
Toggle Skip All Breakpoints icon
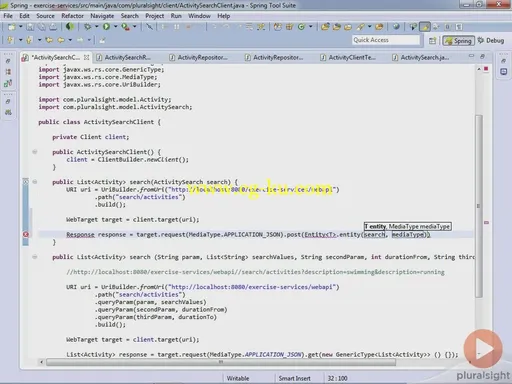[149, 27]
